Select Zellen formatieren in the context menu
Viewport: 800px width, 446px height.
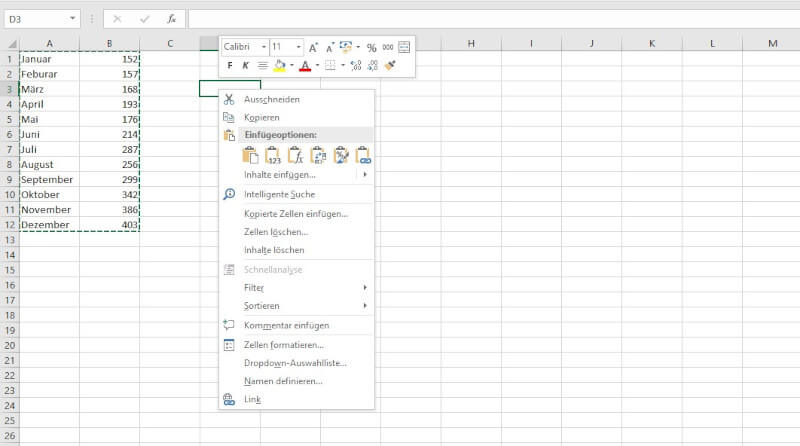pyautogui.click(x=283, y=345)
